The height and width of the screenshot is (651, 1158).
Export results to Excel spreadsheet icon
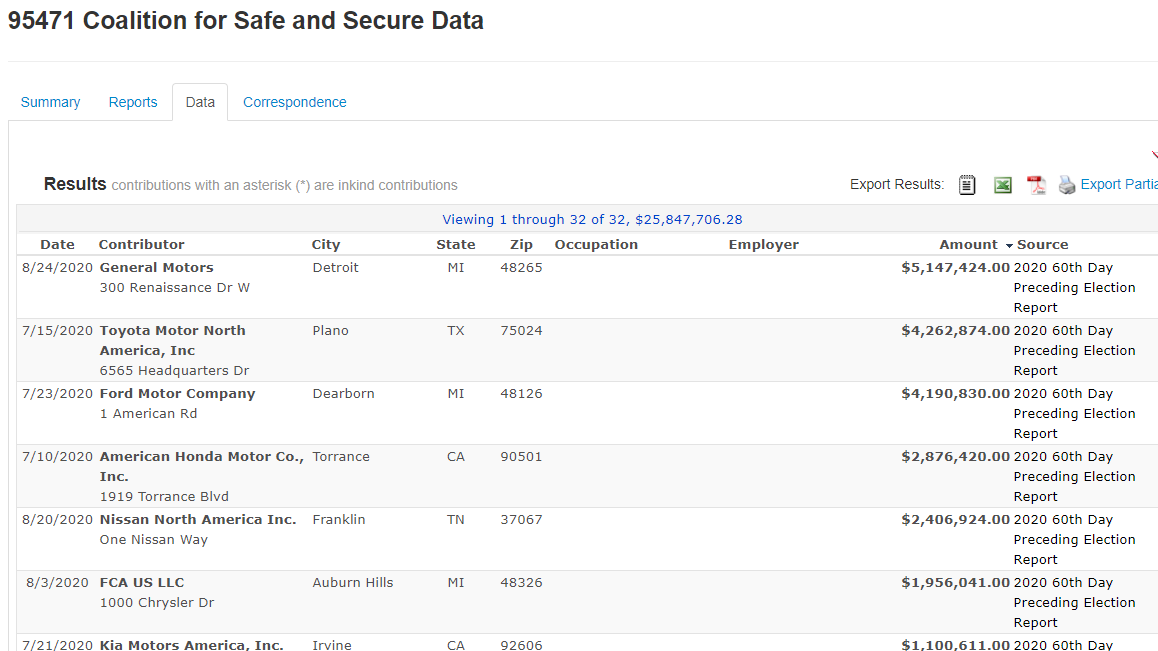point(1002,185)
